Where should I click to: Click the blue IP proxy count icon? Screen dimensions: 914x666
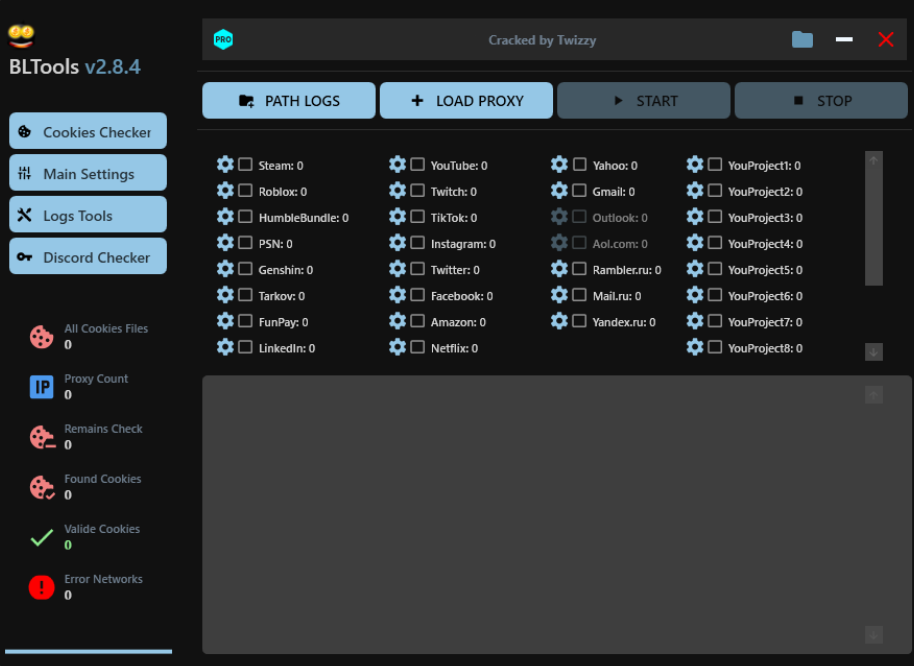41,387
